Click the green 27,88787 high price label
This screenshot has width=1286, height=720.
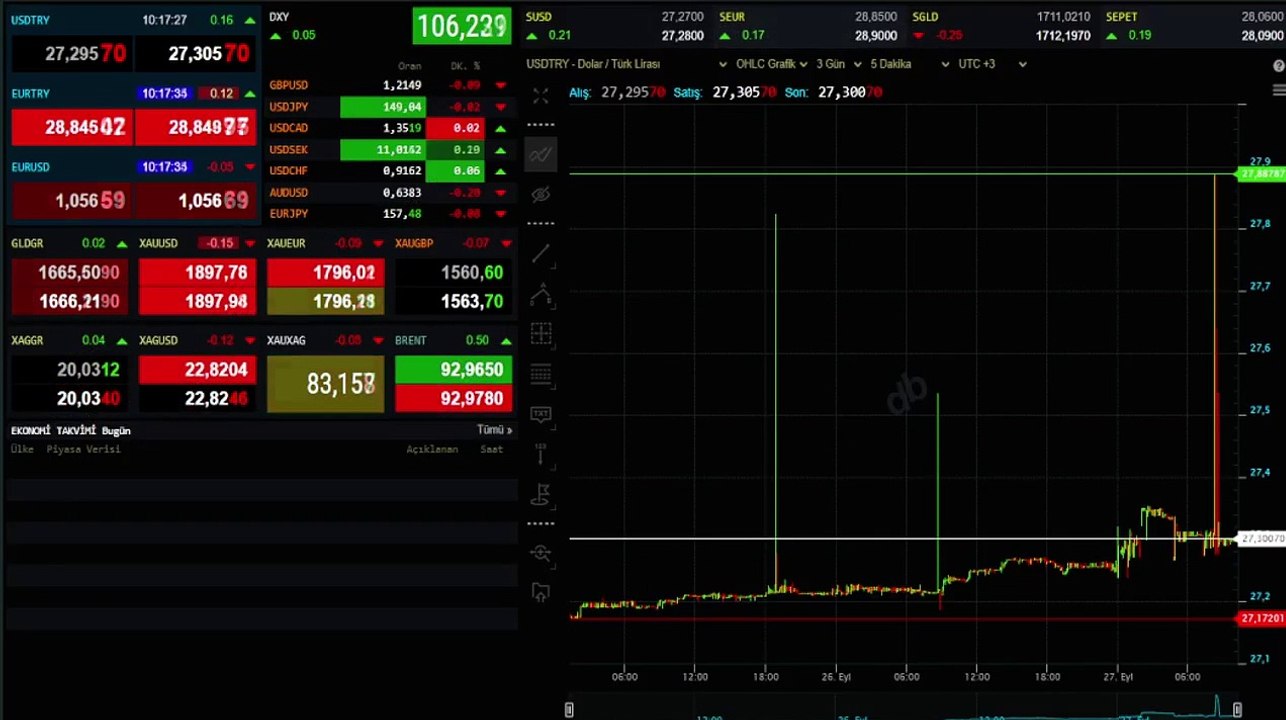1262,174
